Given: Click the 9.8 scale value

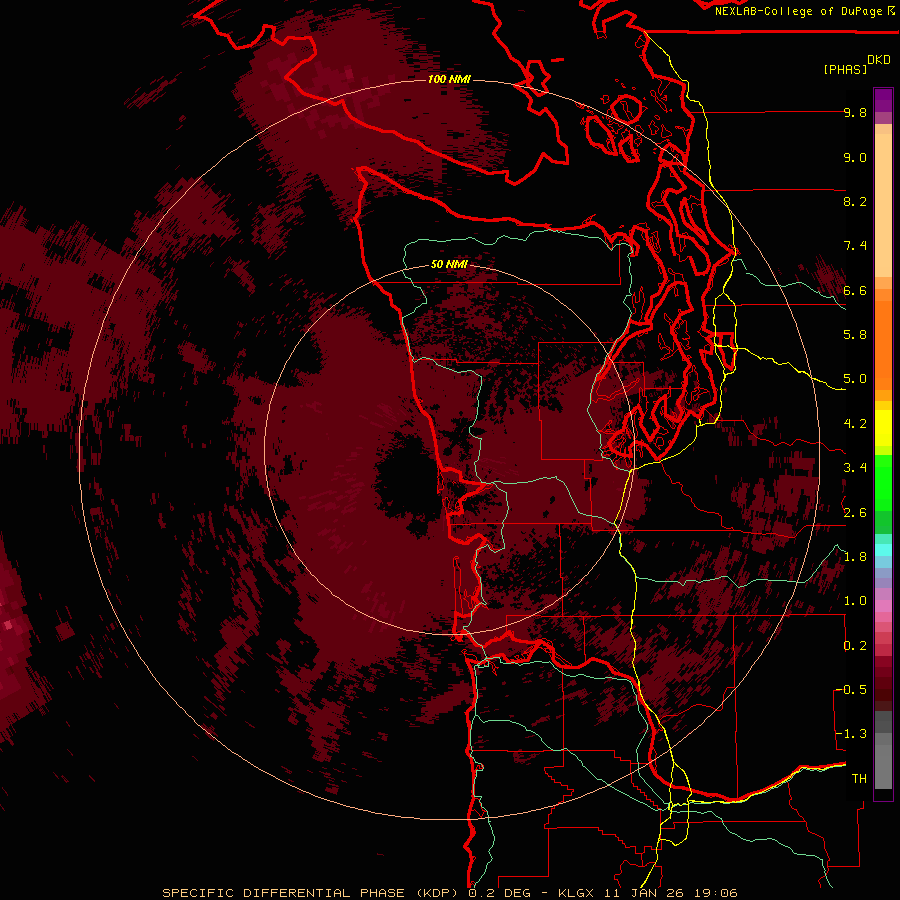Looking at the screenshot, I should click(855, 112).
